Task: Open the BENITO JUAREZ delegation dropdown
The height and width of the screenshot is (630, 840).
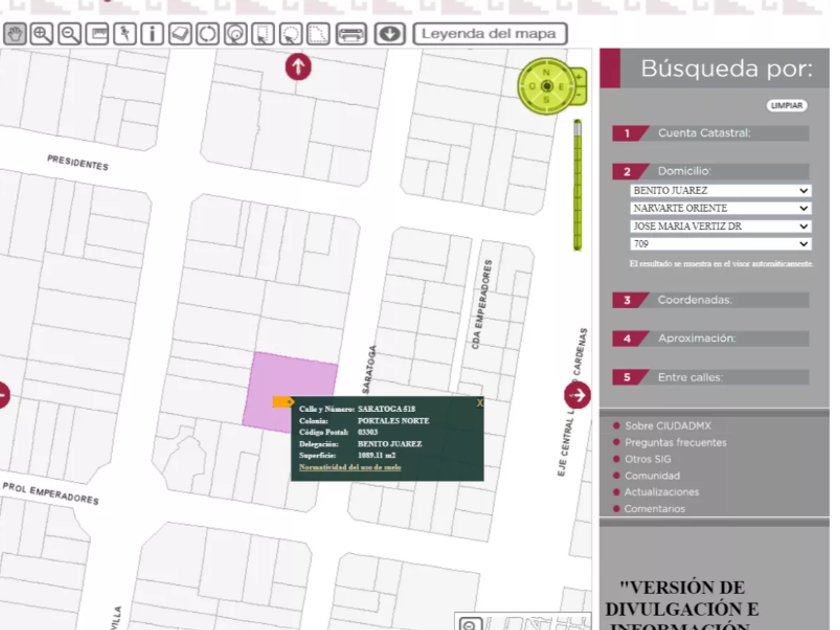Action: click(721, 191)
